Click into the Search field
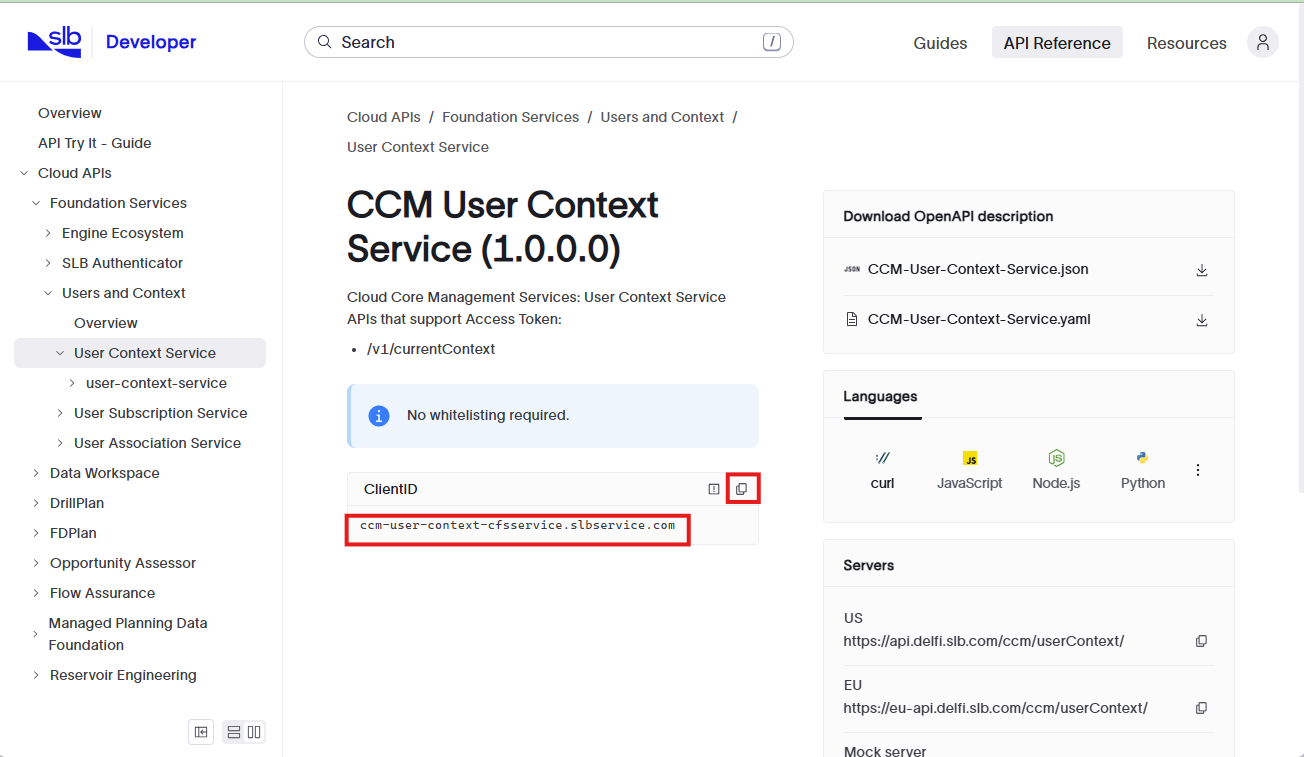The image size is (1304, 757). [x=548, y=42]
